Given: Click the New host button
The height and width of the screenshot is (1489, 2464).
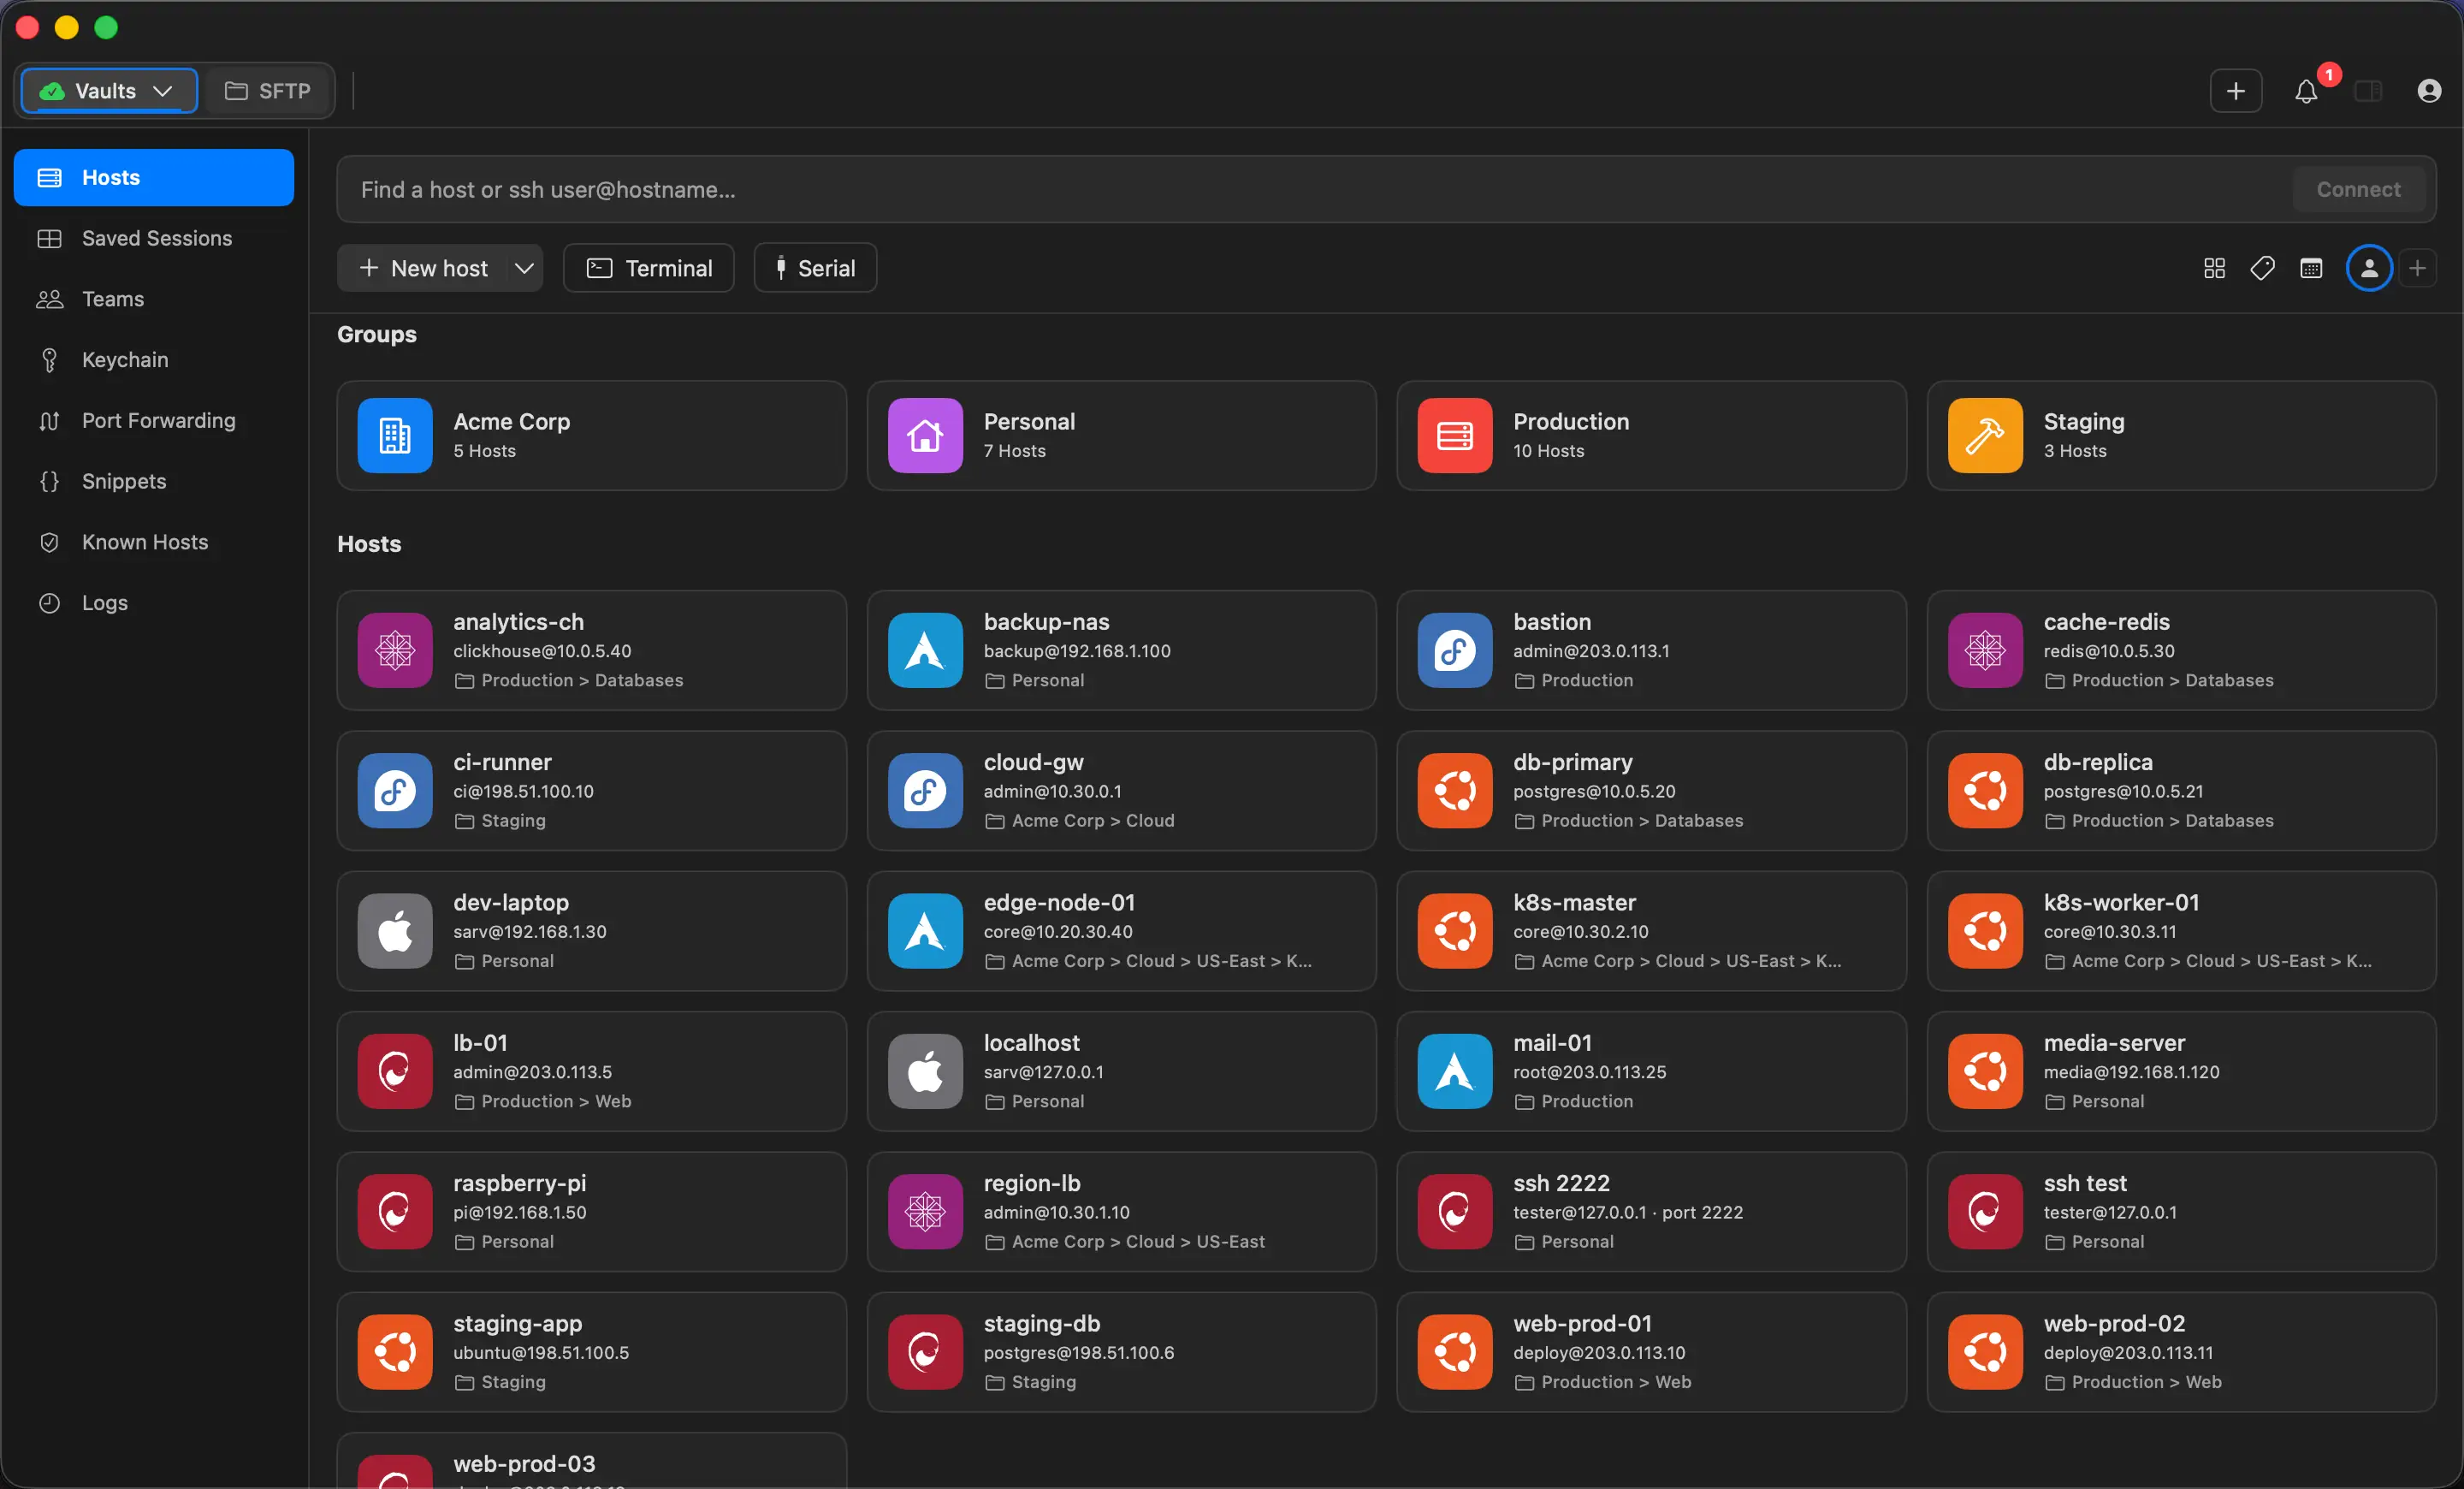Looking at the screenshot, I should coord(423,268).
